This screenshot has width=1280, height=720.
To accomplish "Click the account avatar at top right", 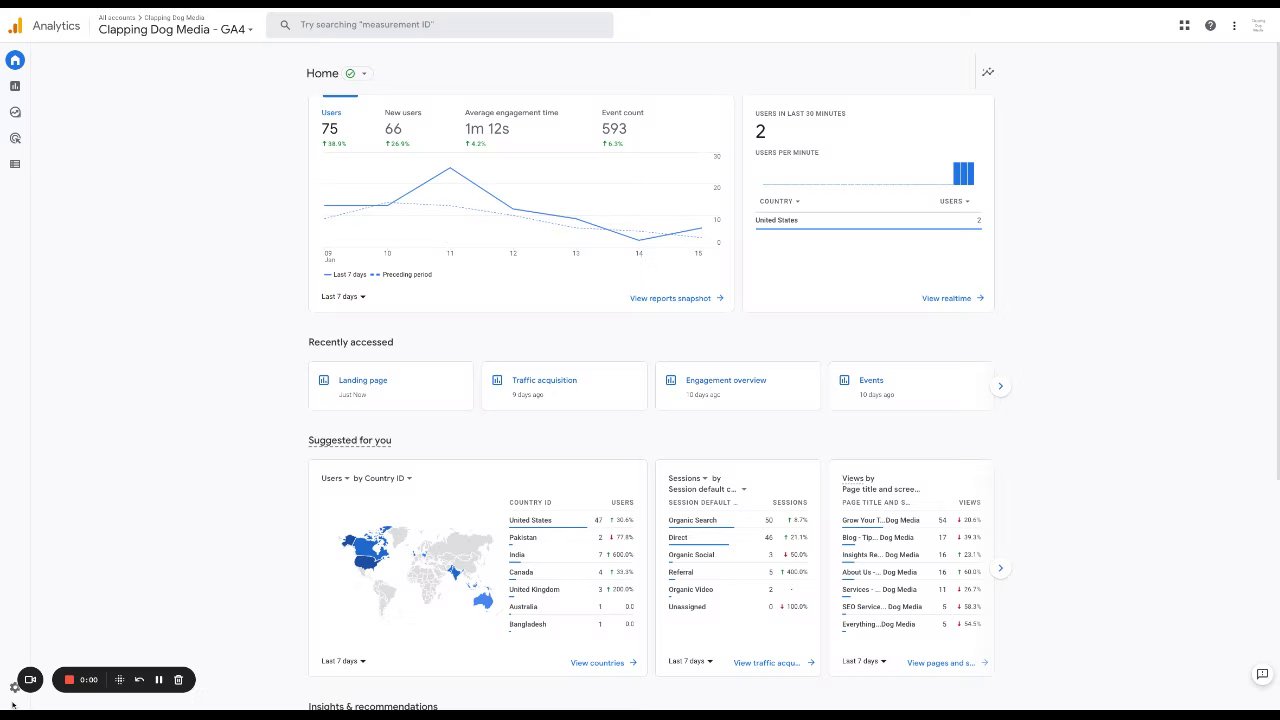I will point(1258,26).
